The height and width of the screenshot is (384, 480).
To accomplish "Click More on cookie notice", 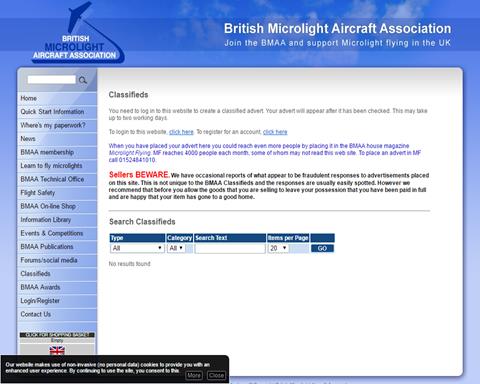I will pyautogui.click(x=194, y=376).
